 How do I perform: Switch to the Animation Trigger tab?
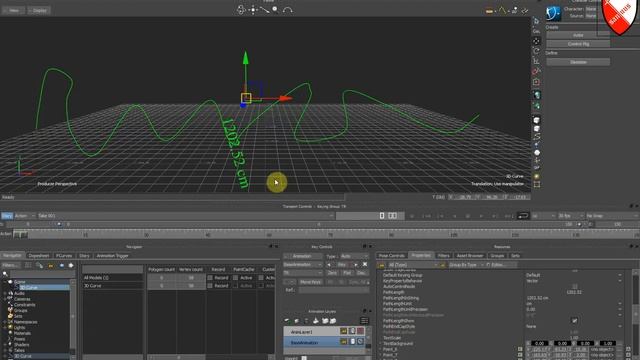pos(112,256)
